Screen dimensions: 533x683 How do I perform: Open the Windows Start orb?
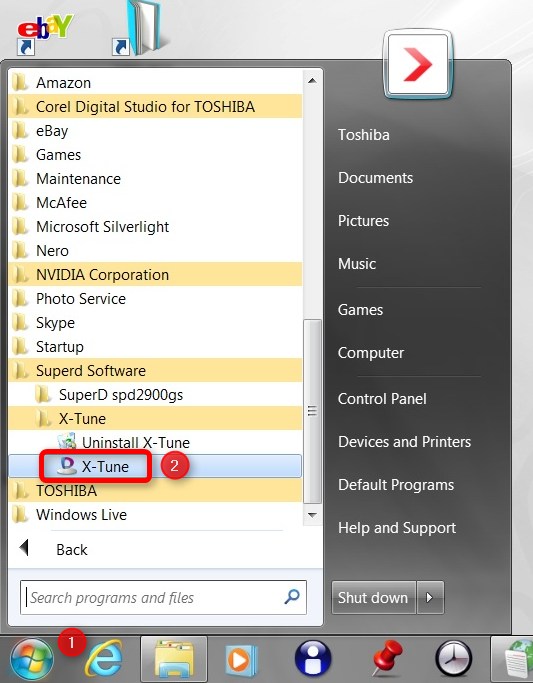point(31,659)
